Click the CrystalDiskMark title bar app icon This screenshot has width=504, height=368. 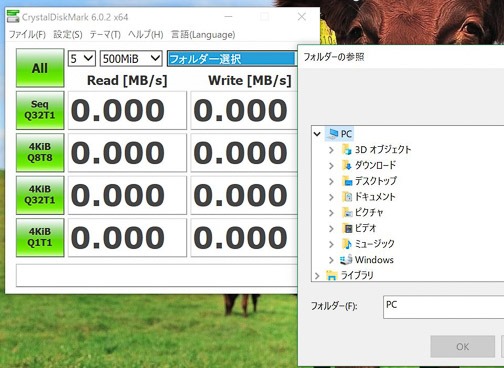(x=13, y=17)
